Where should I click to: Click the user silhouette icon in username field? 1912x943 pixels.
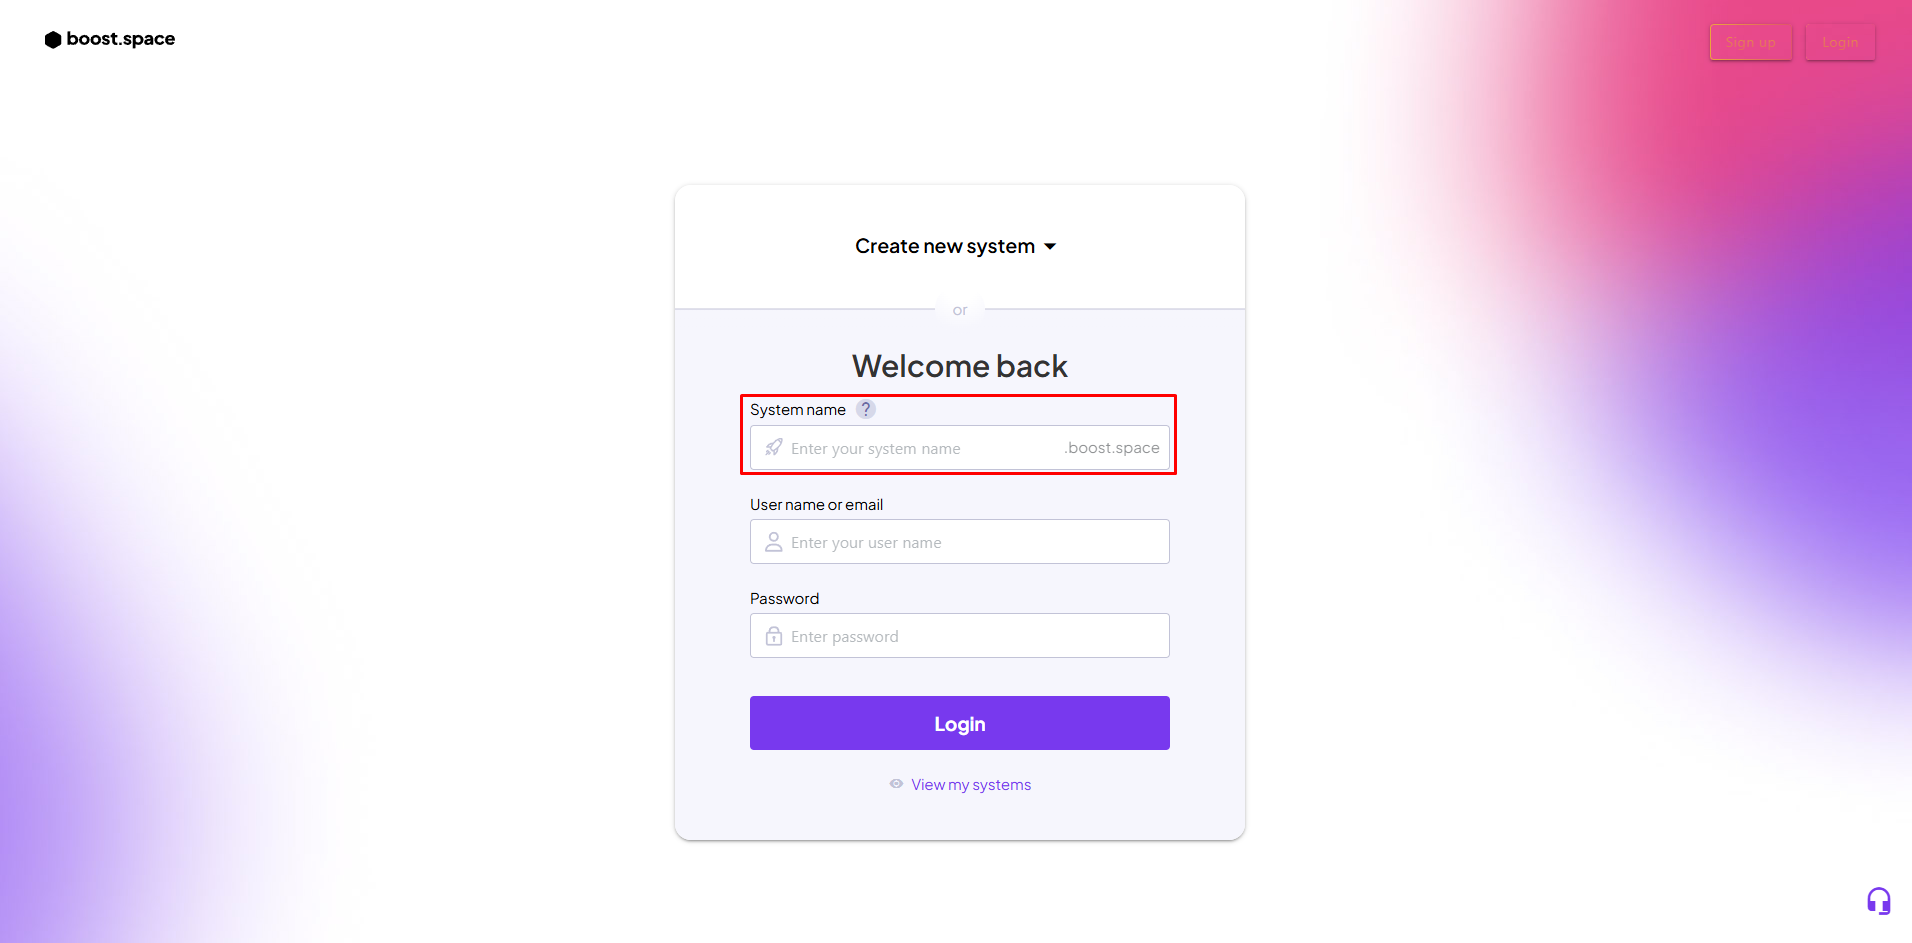click(x=774, y=542)
